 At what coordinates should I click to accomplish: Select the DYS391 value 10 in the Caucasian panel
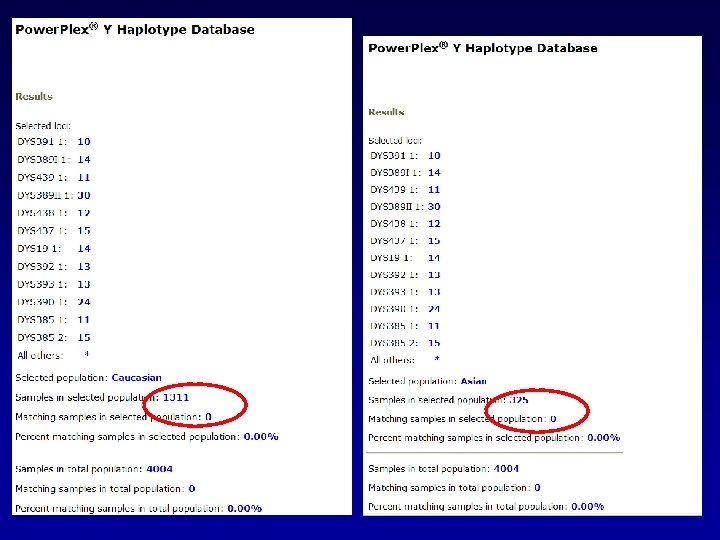pyautogui.click(x=84, y=141)
